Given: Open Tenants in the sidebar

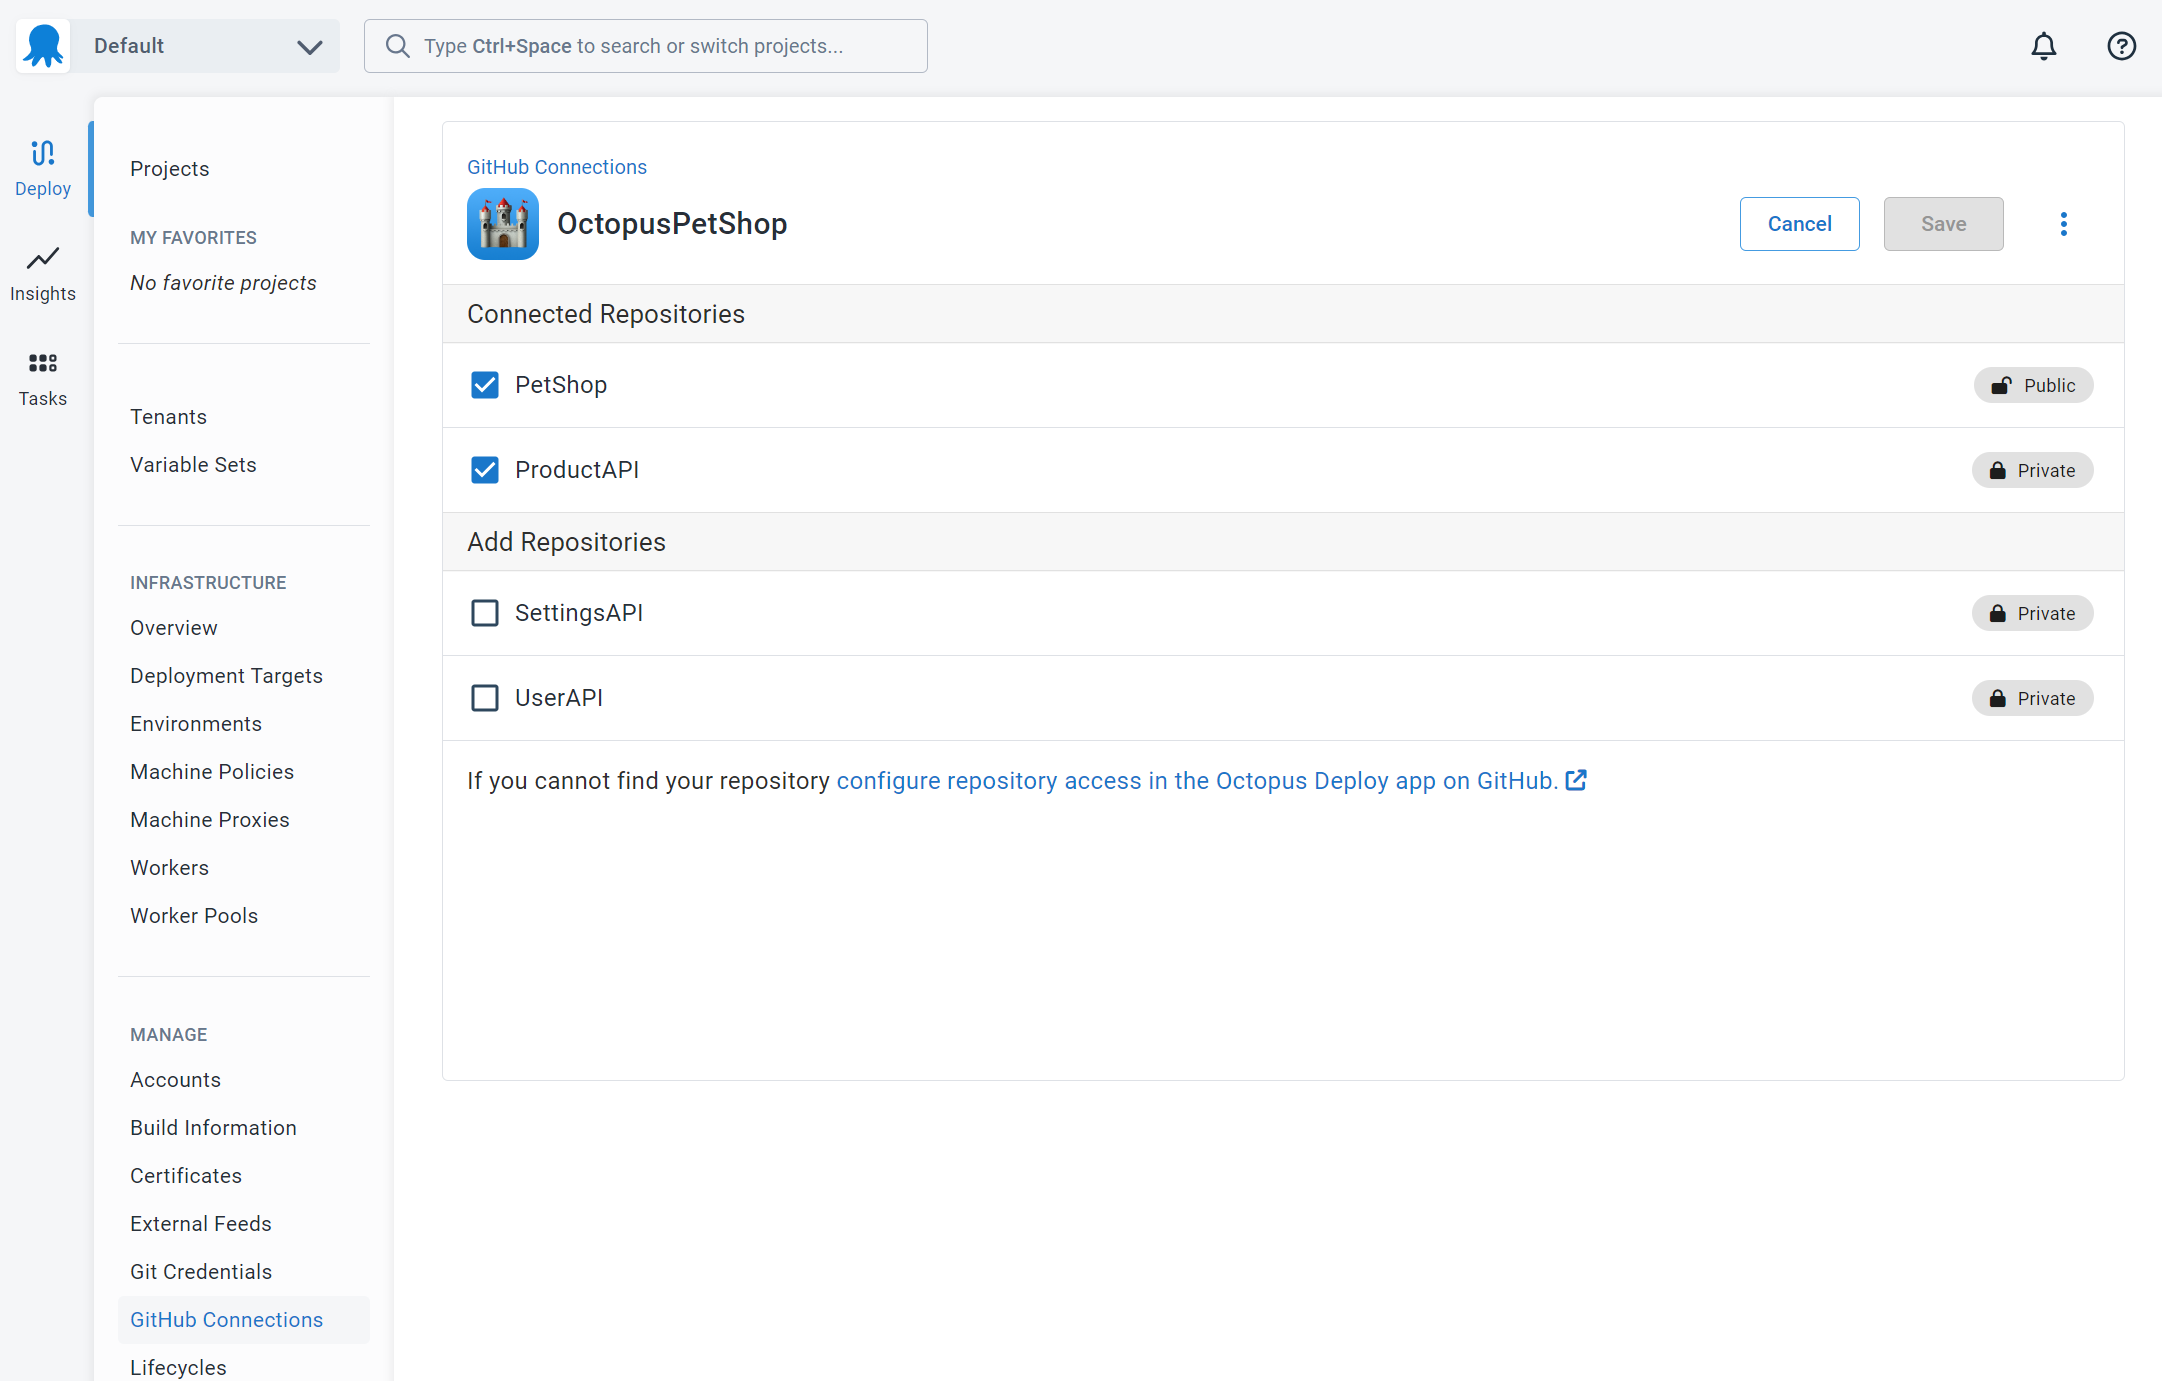Looking at the screenshot, I should coord(168,417).
